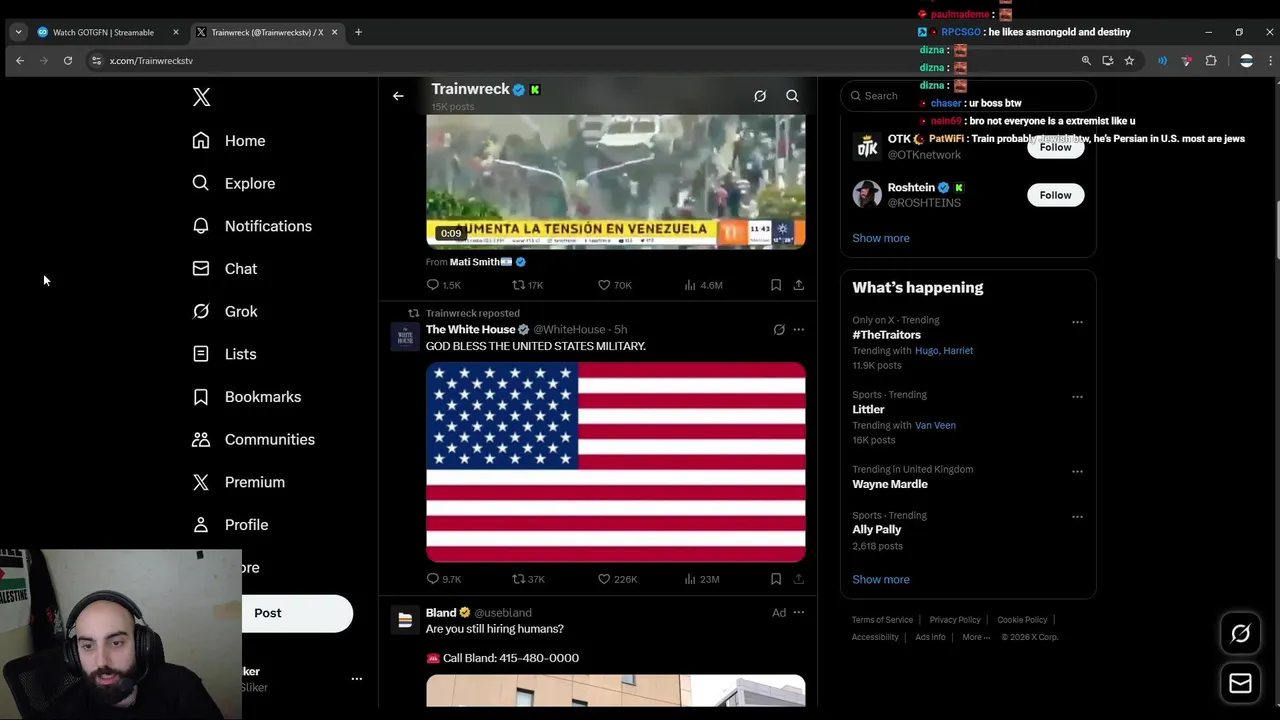The image size is (1280, 720).
Task: Open Bookmarks from the sidebar
Action: pyautogui.click(x=247, y=397)
